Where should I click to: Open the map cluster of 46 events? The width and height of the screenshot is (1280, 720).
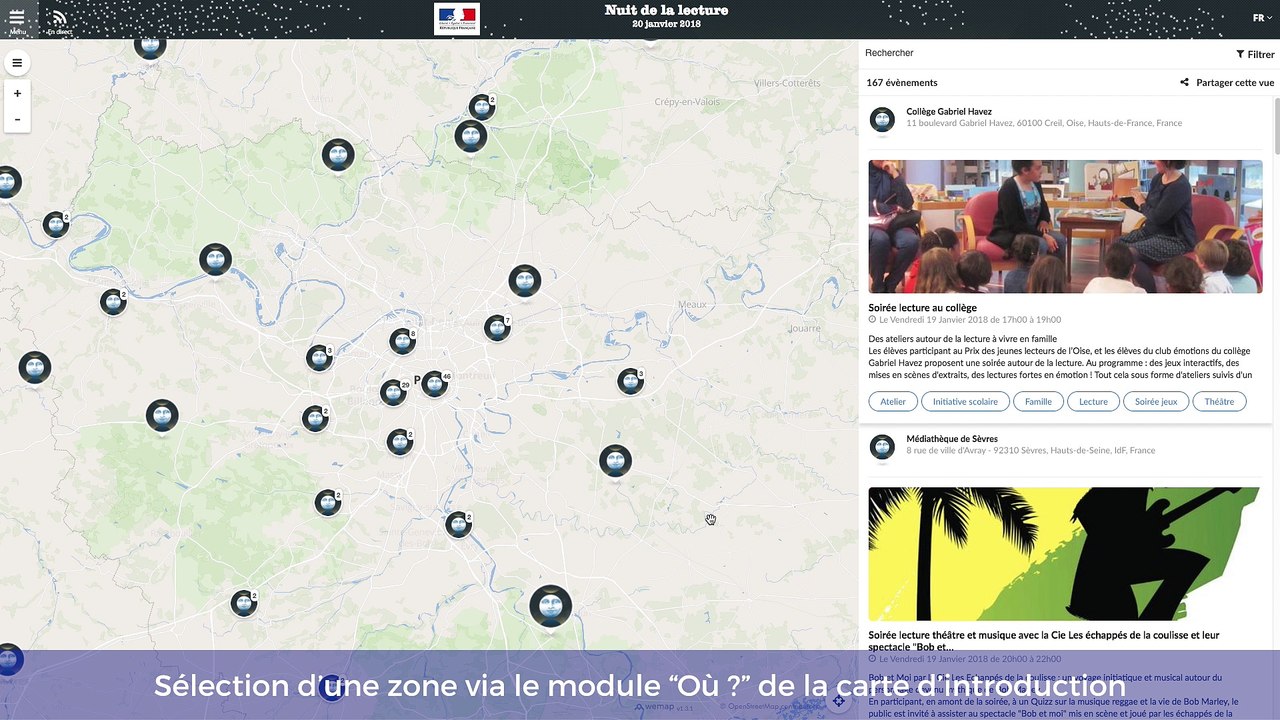click(x=434, y=383)
